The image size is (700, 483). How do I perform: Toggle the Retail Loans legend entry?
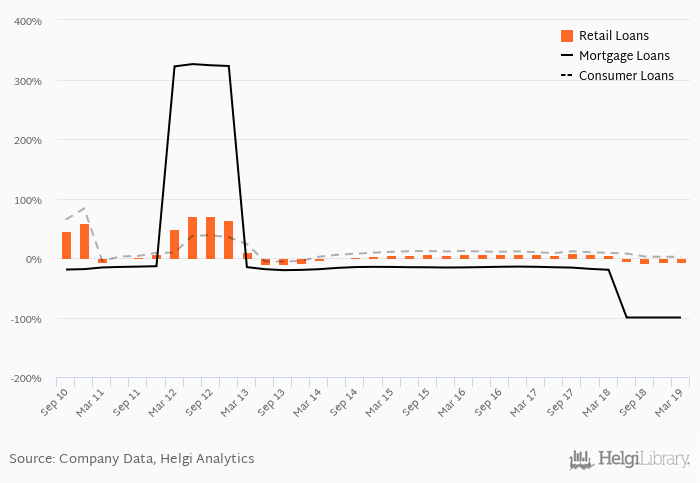pos(604,36)
